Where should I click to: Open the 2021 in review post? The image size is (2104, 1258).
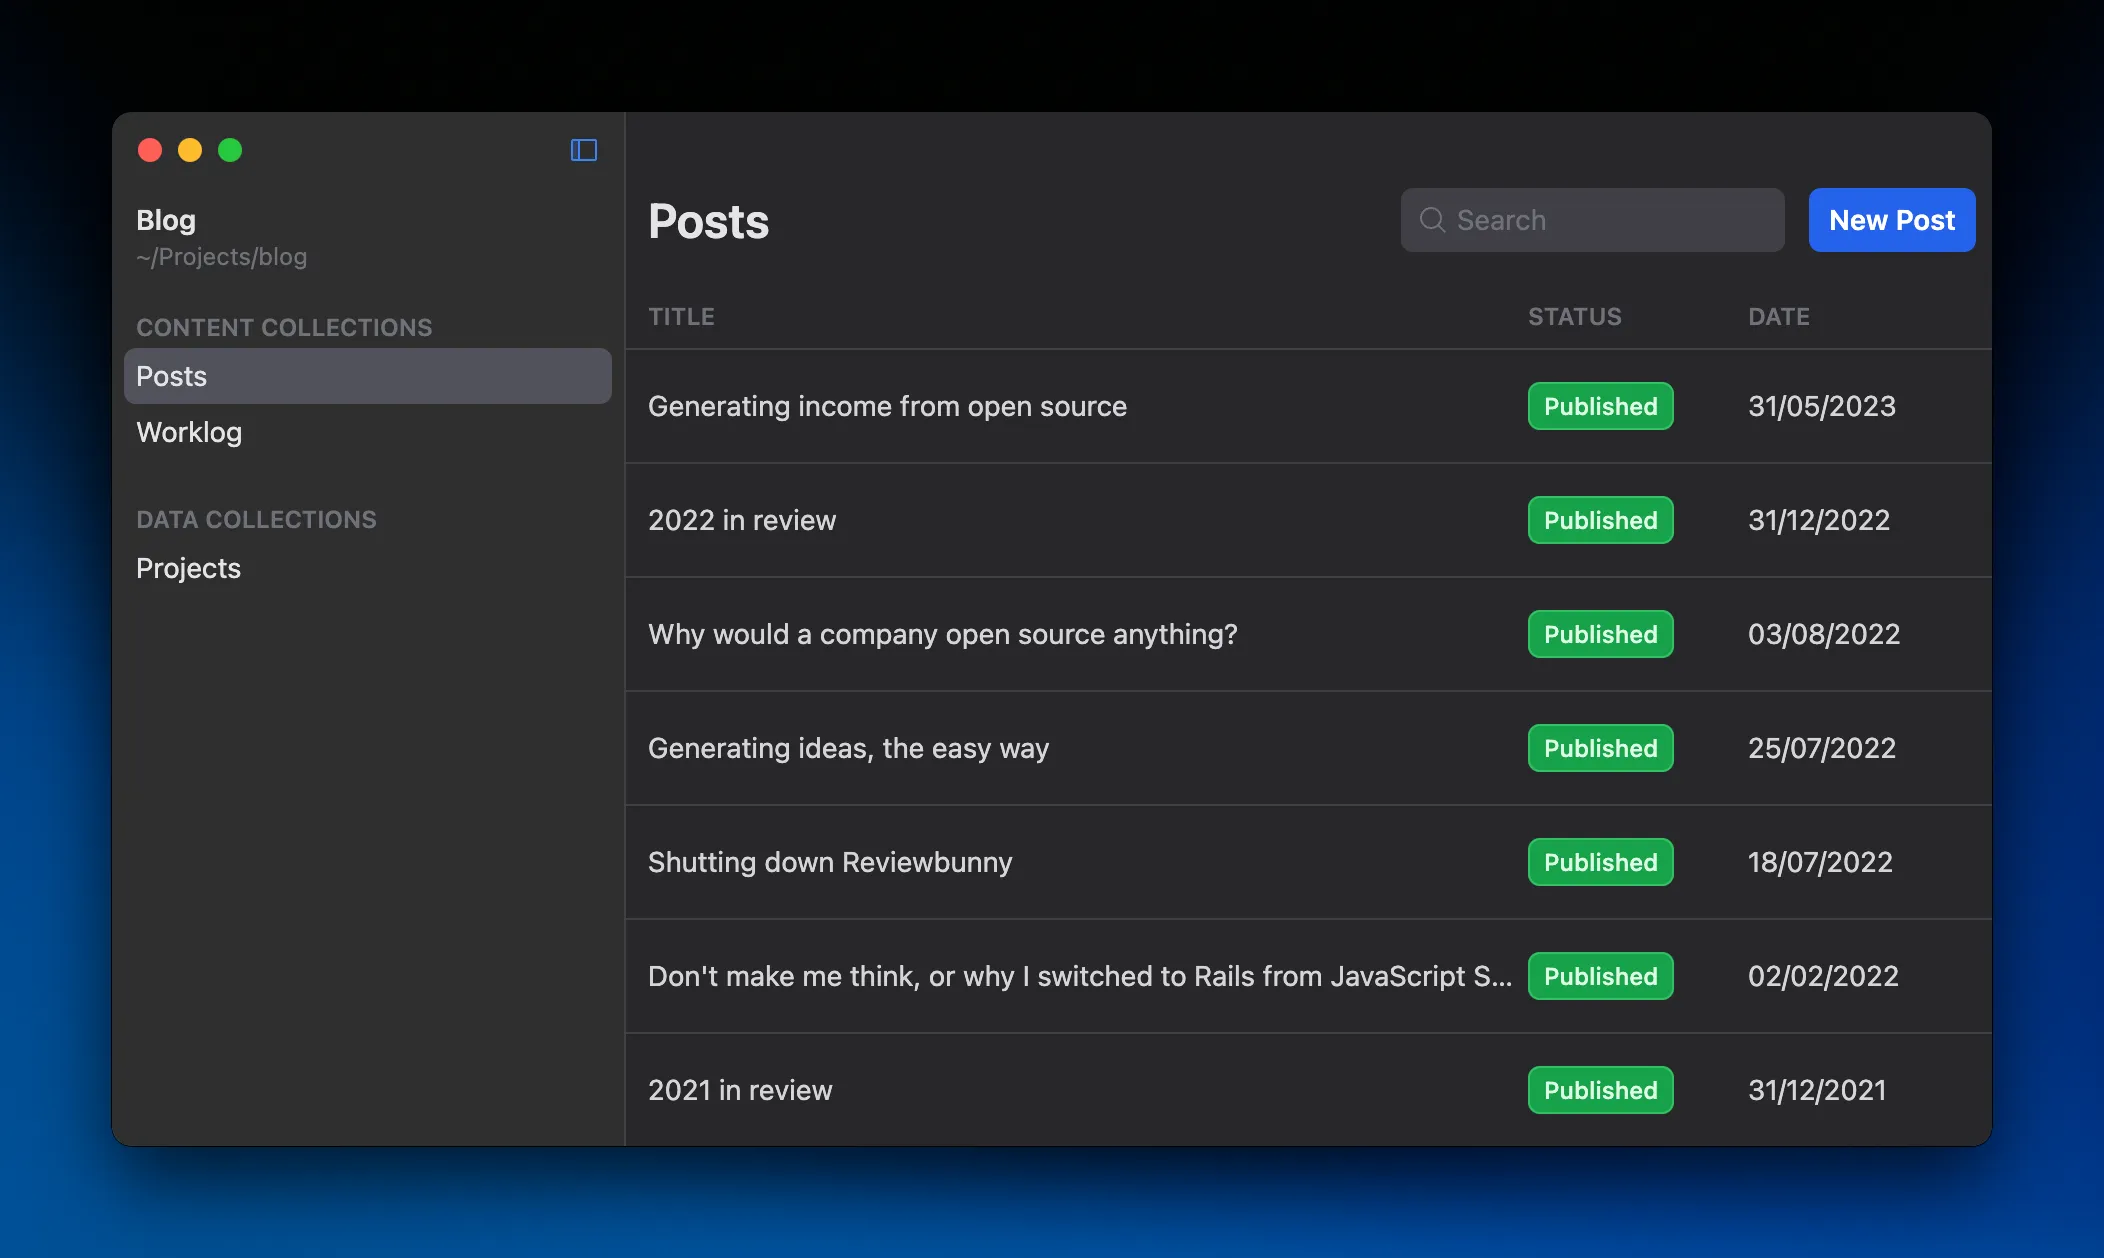tap(1308, 1090)
